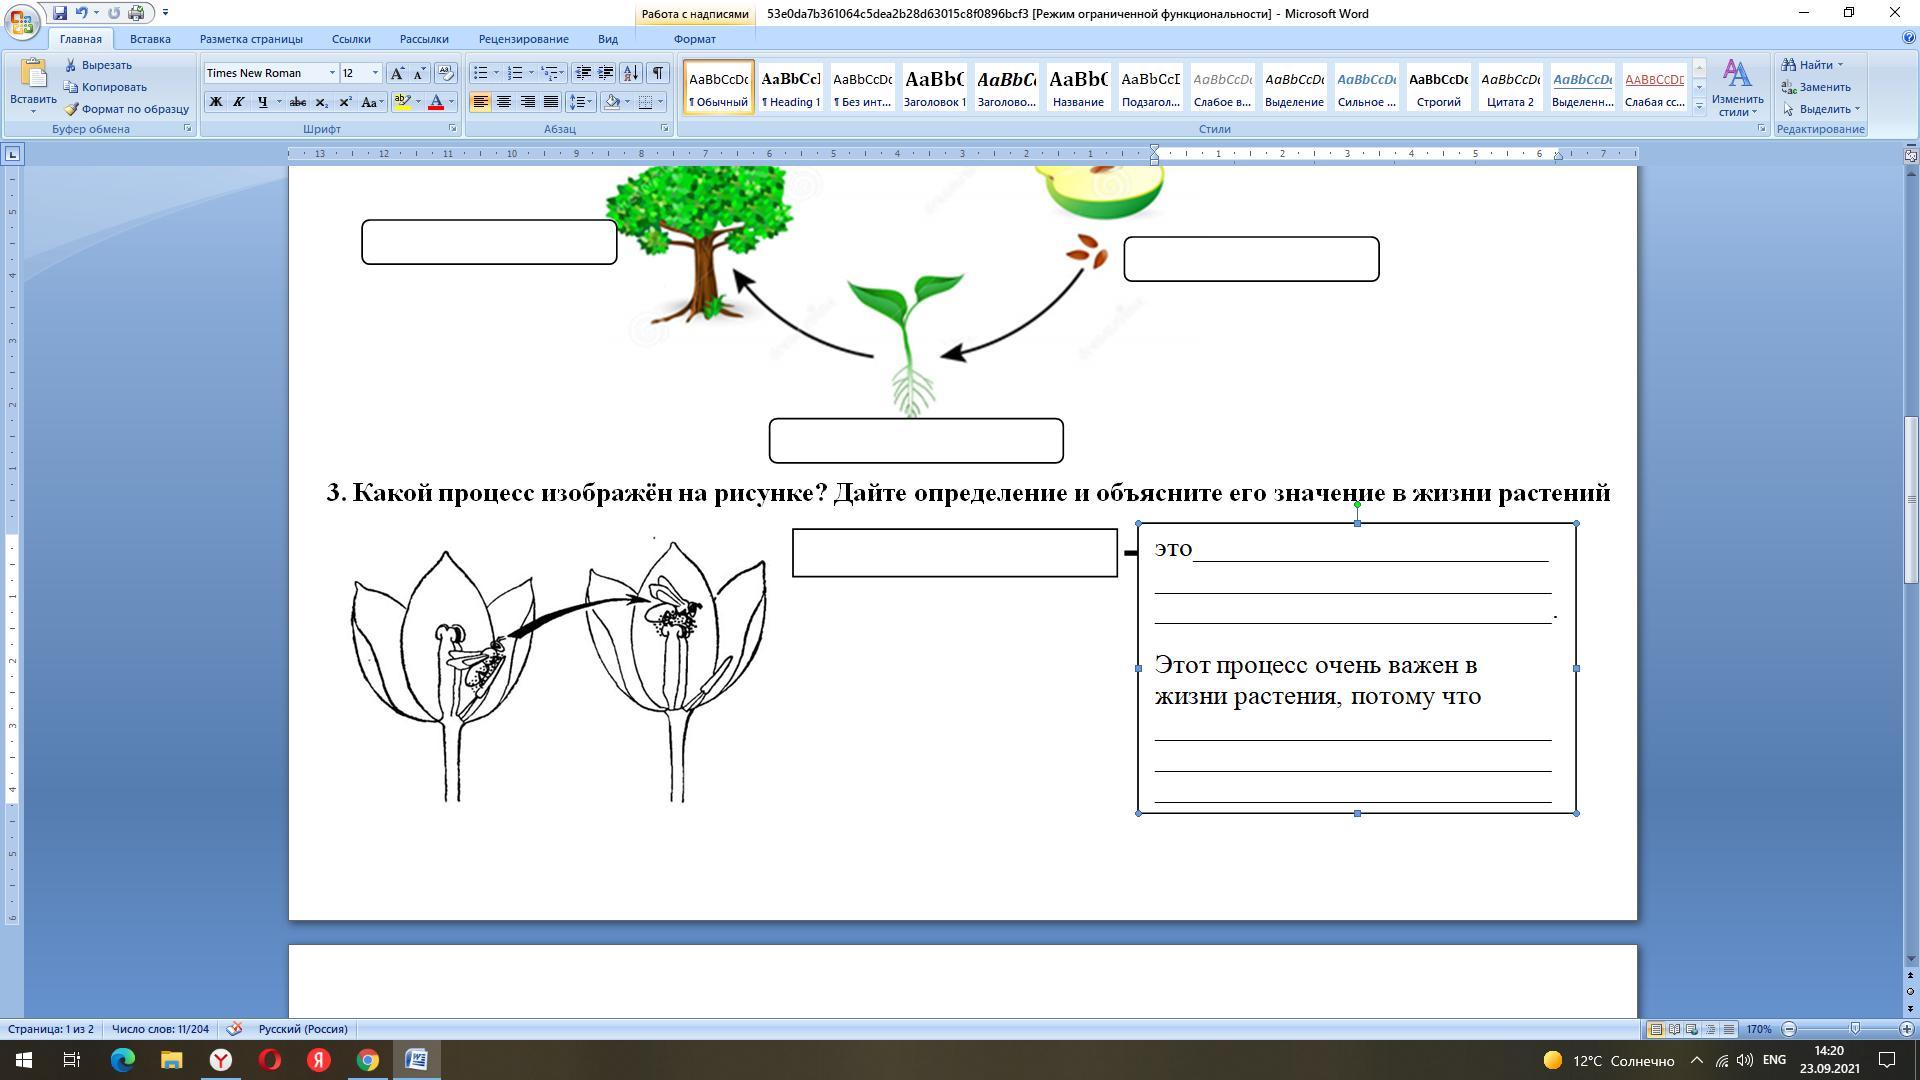Open the Вставить paste options arrow
This screenshot has height=1080, width=1920.
[x=33, y=112]
